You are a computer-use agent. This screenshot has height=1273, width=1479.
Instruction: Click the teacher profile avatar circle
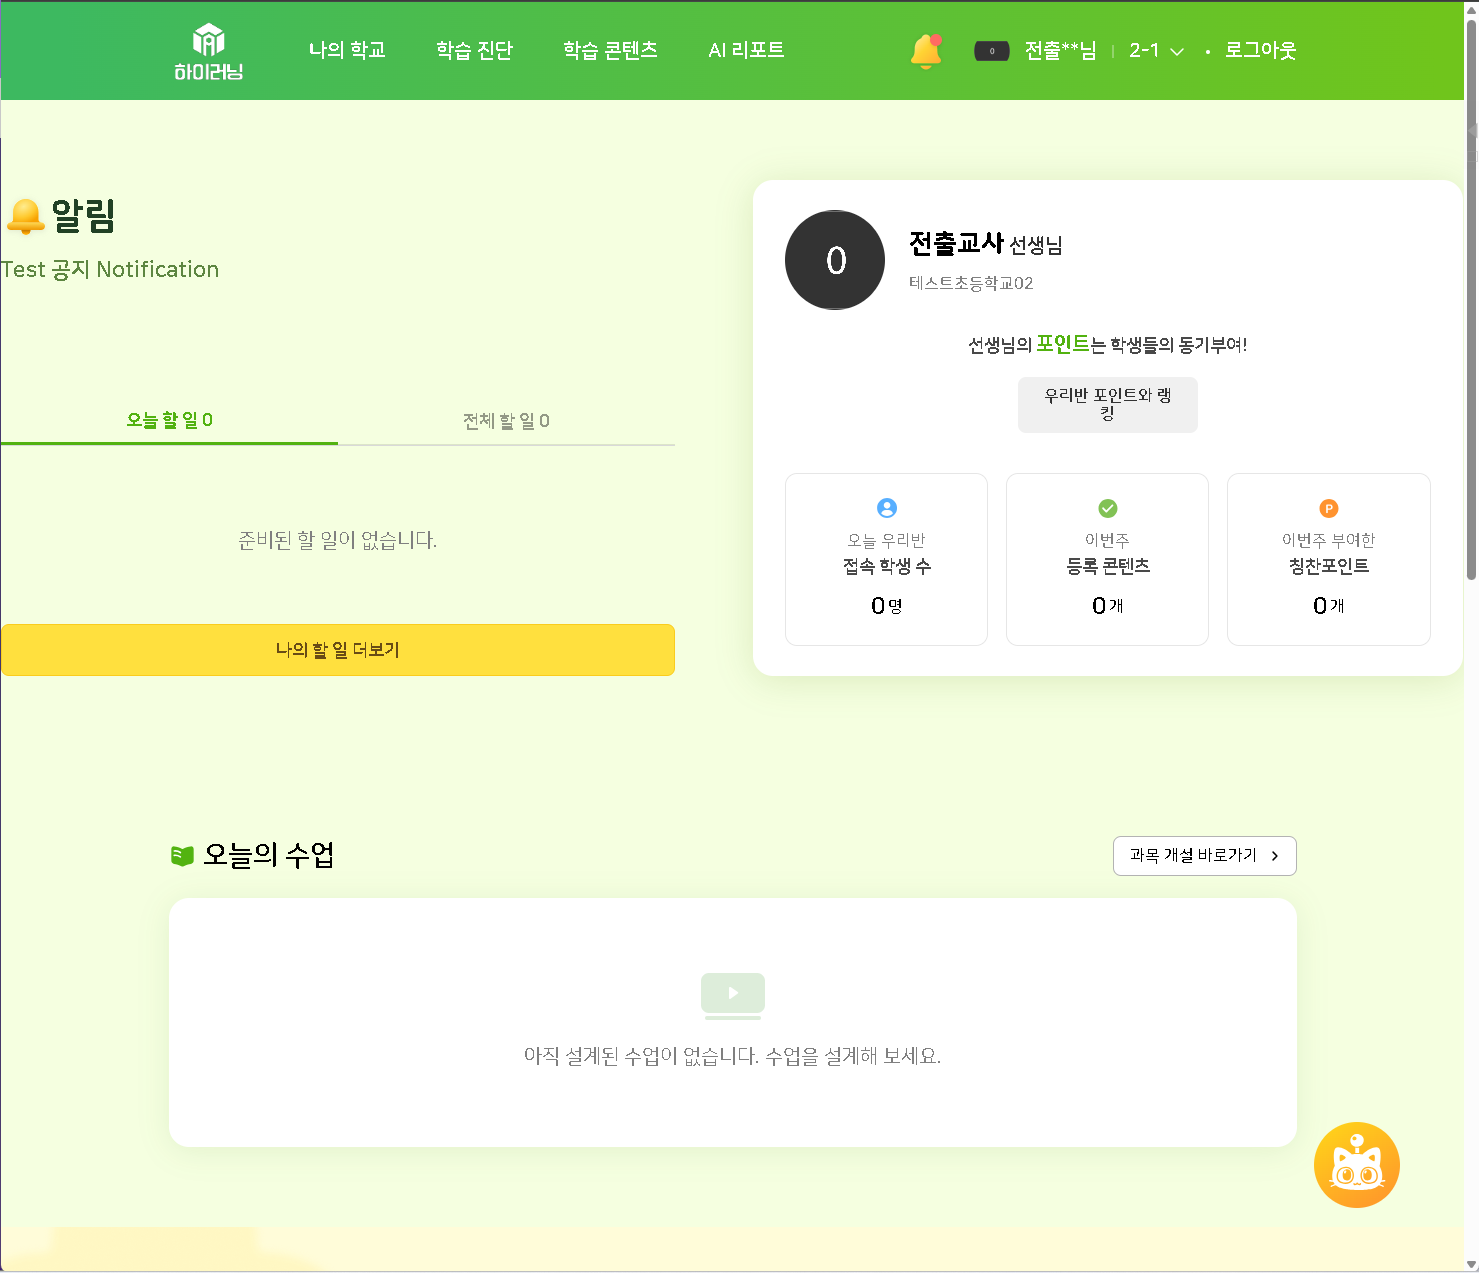point(835,260)
